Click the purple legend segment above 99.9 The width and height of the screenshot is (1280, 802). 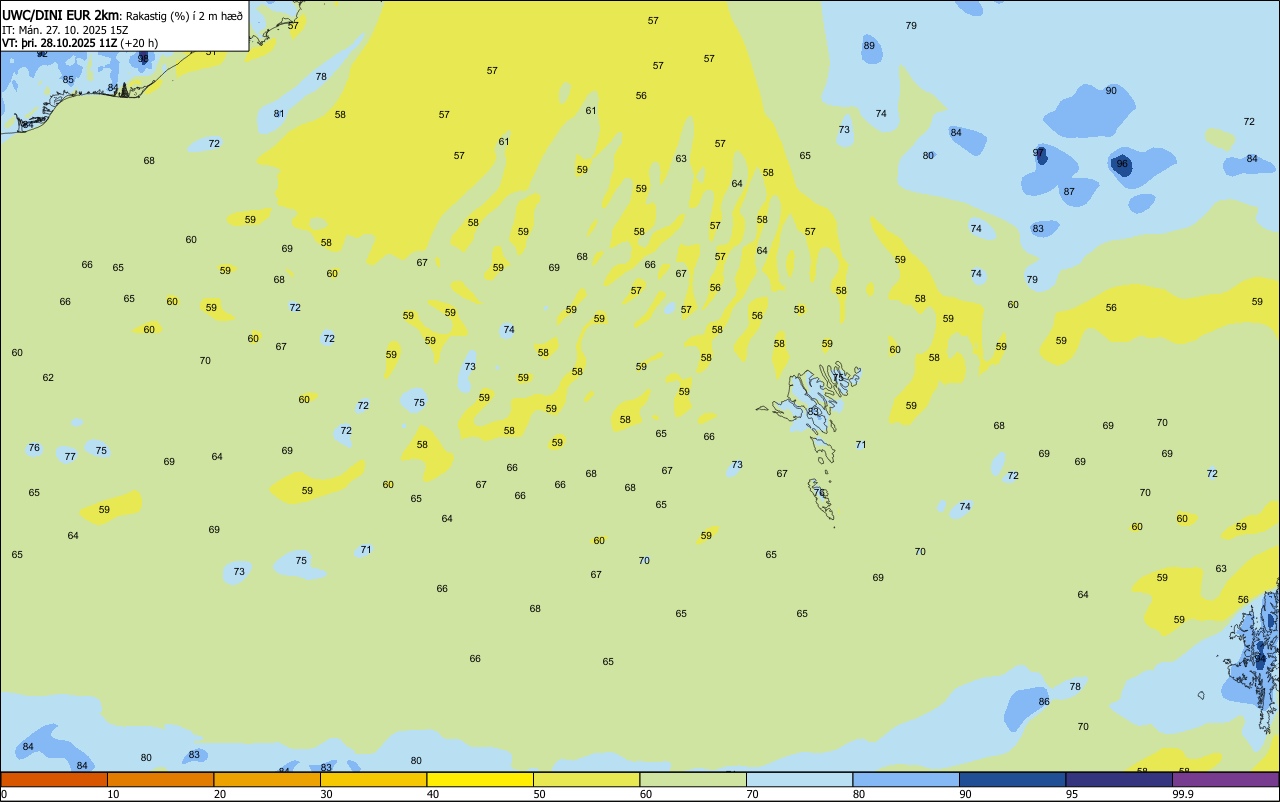tap(1225, 779)
